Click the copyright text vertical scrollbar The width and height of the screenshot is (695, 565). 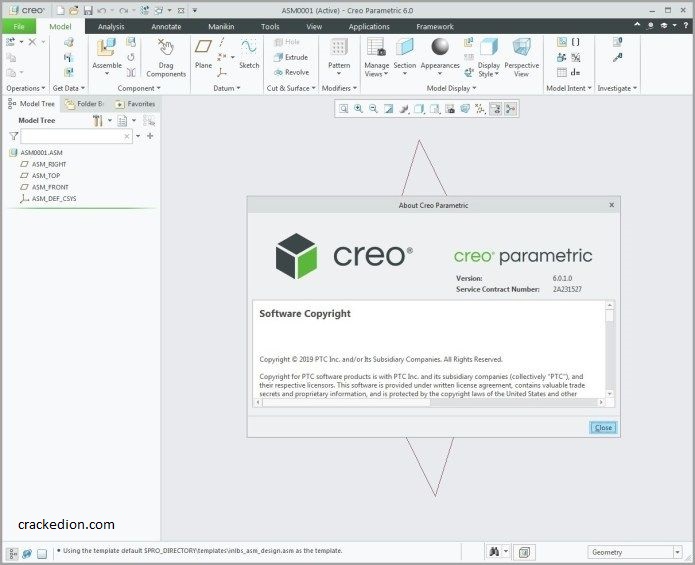pos(610,349)
